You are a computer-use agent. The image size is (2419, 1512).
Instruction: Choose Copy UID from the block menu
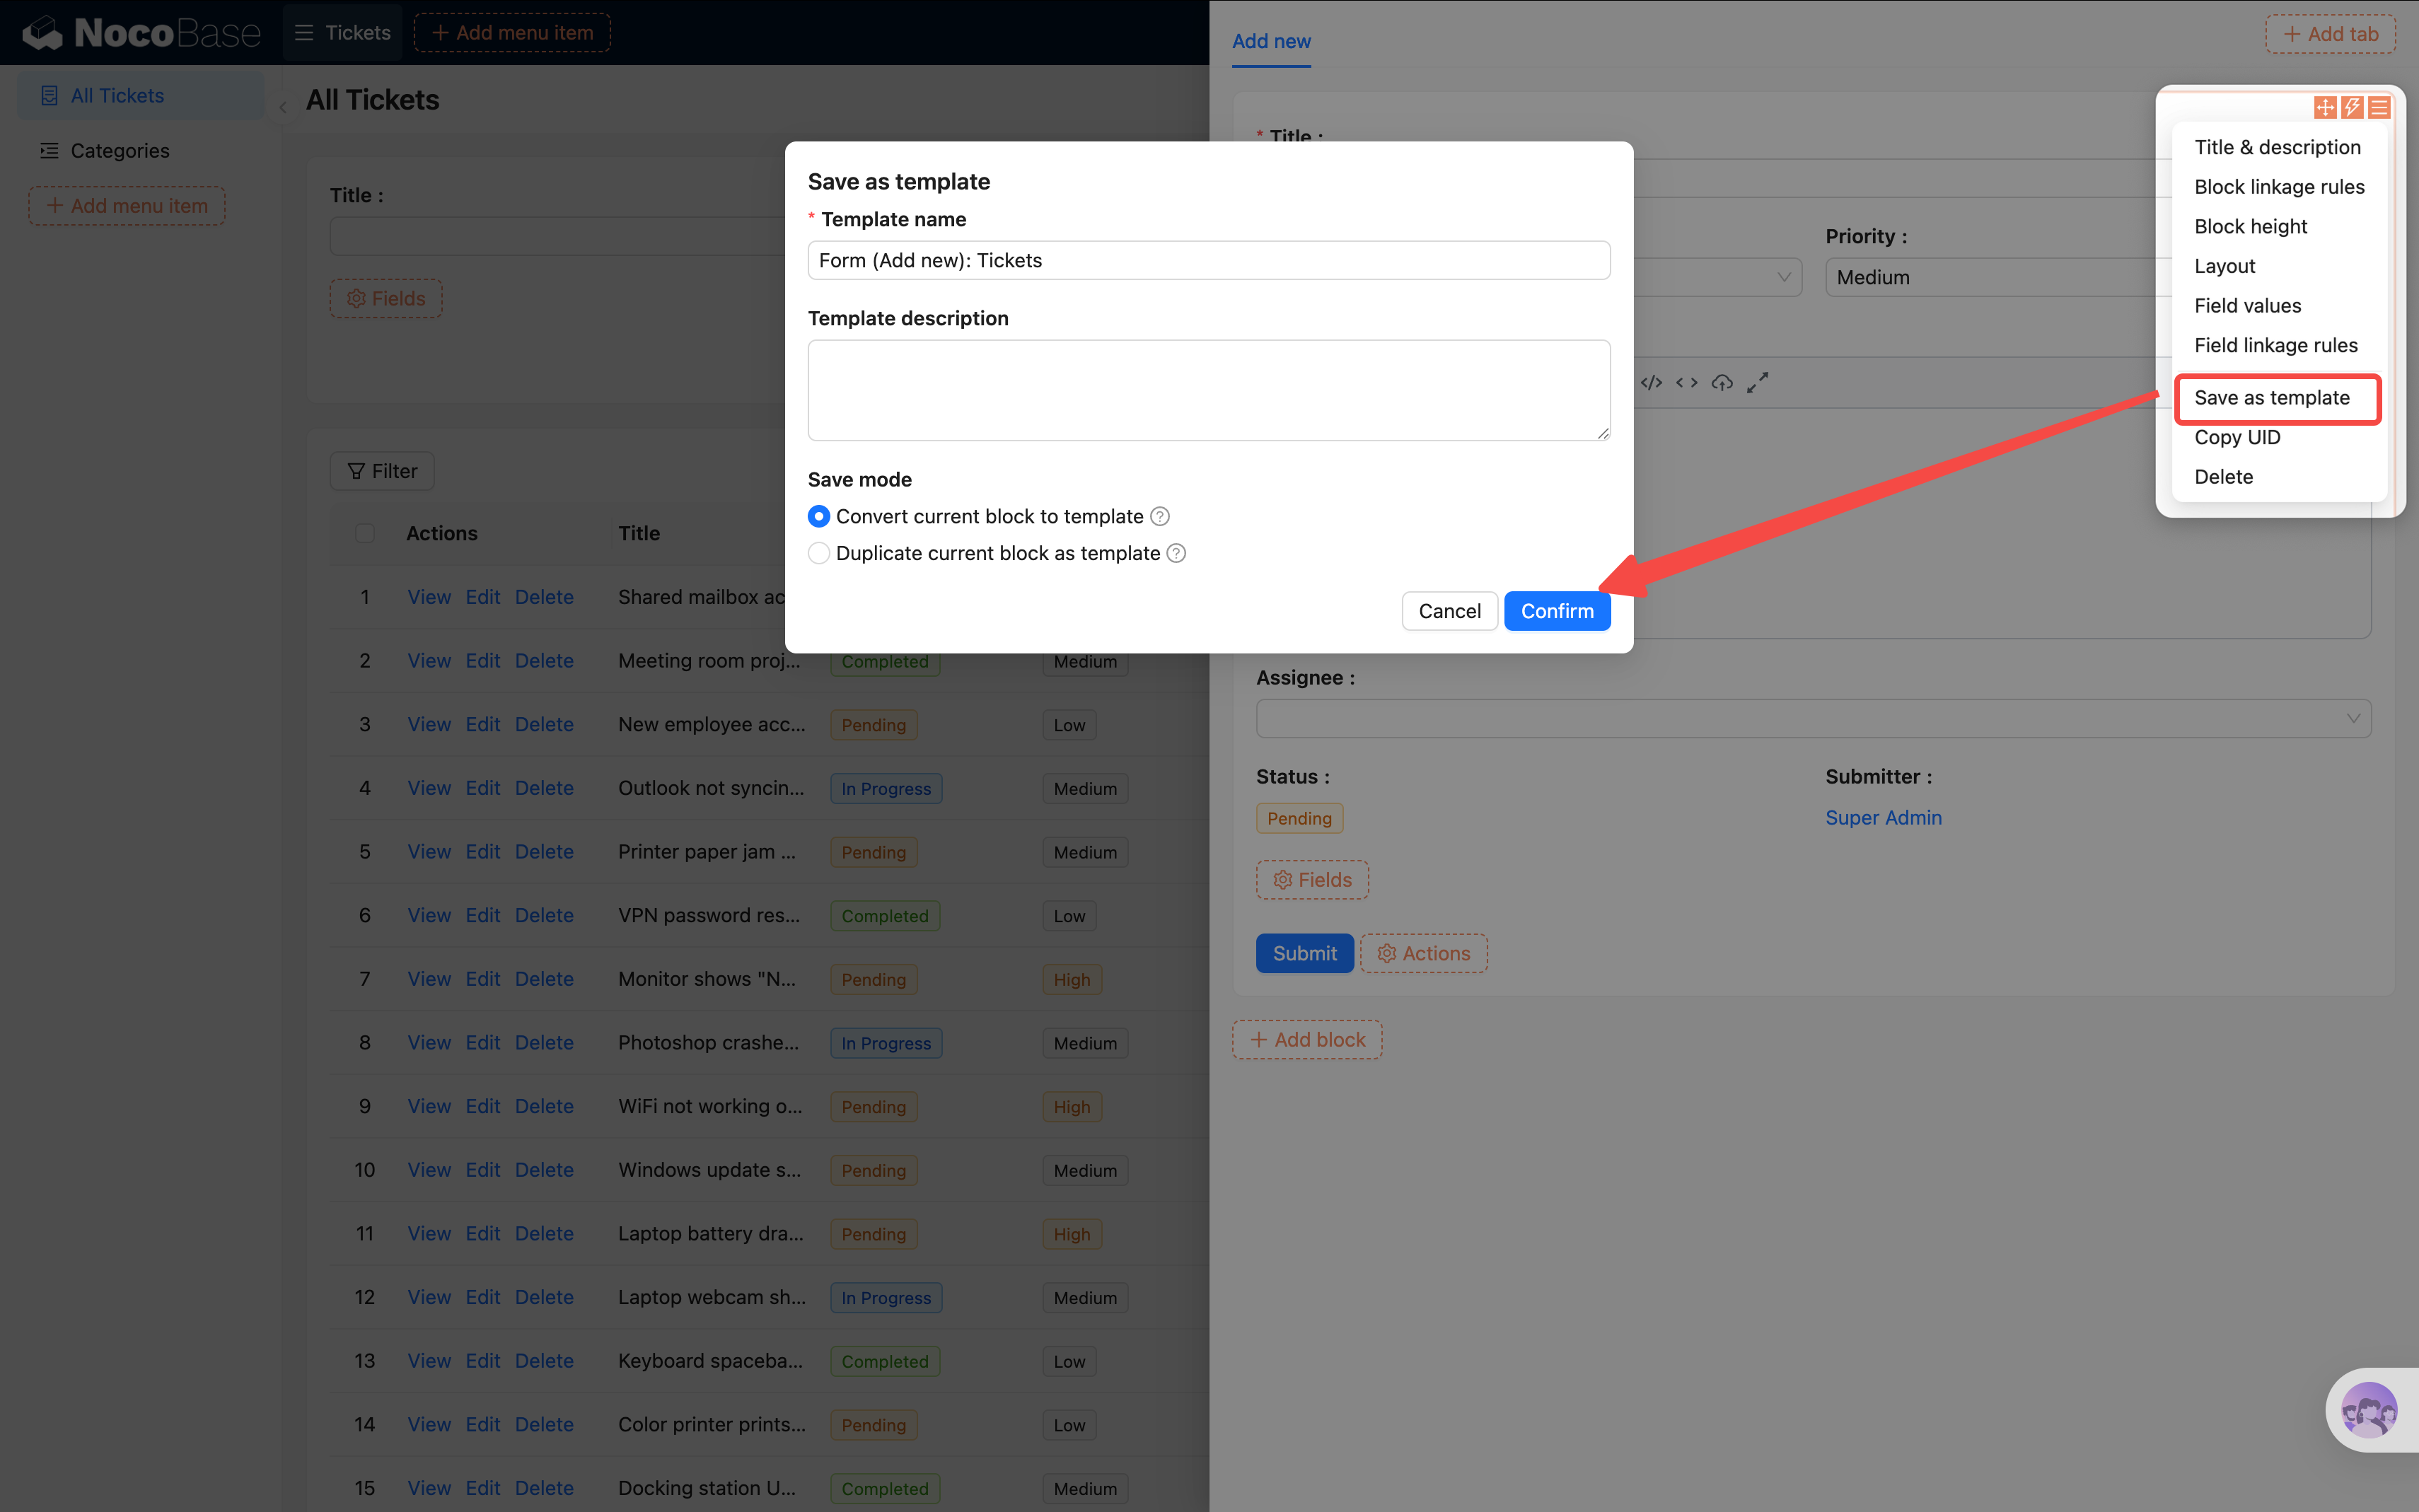click(2237, 438)
